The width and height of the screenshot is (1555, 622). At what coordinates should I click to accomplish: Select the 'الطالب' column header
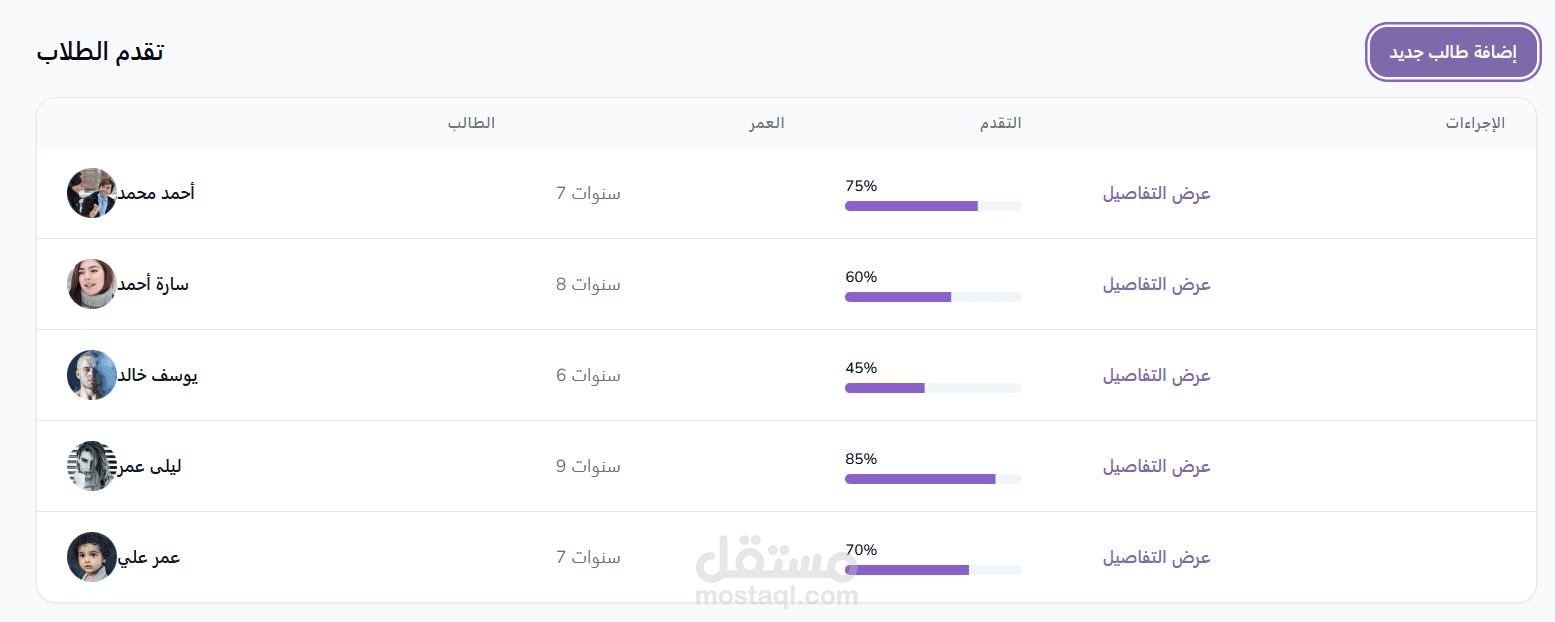tap(471, 123)
